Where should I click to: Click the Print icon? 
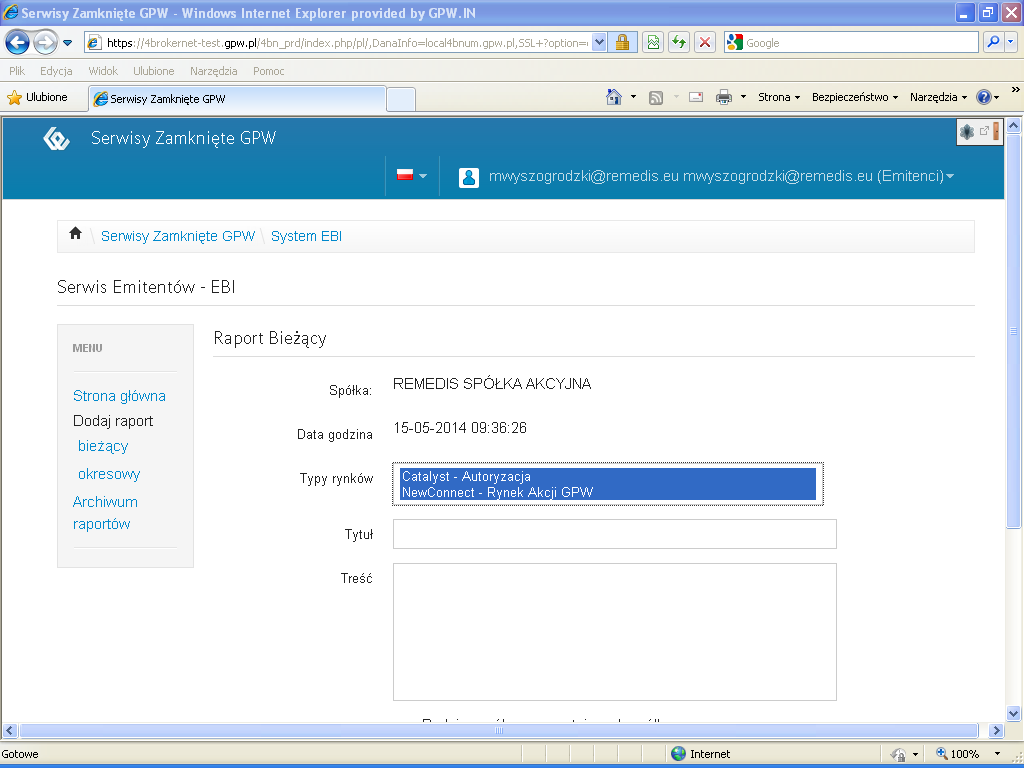724,97
